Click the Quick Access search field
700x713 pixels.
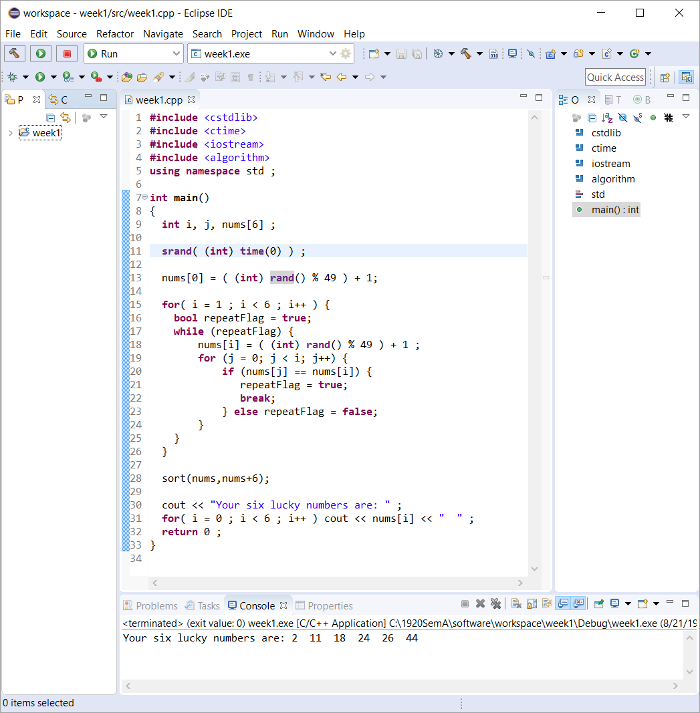[x=615, y=77]
